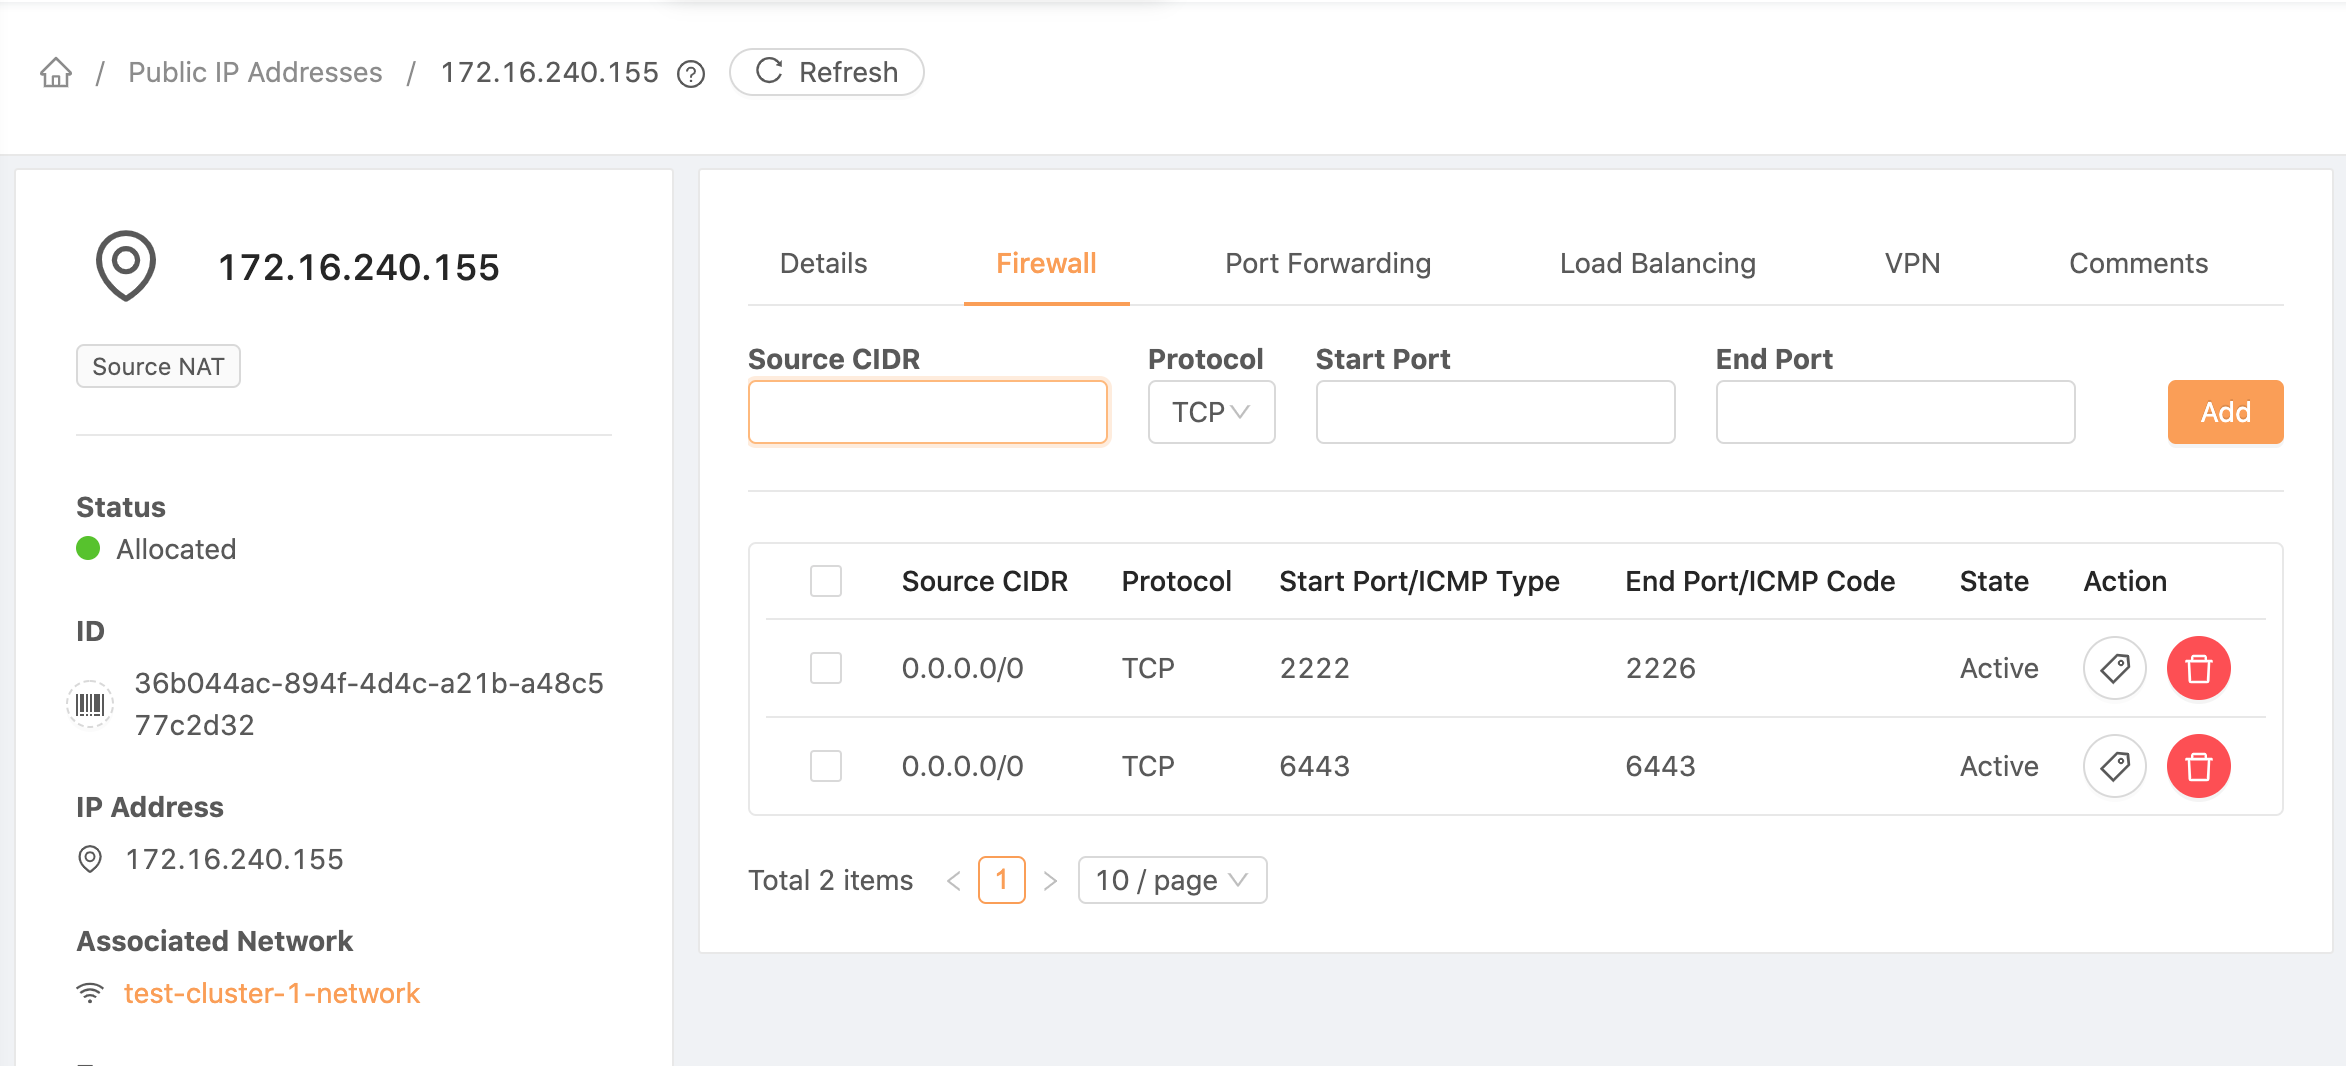Click the home icon in breadcrumb

(x=56, y=73)
